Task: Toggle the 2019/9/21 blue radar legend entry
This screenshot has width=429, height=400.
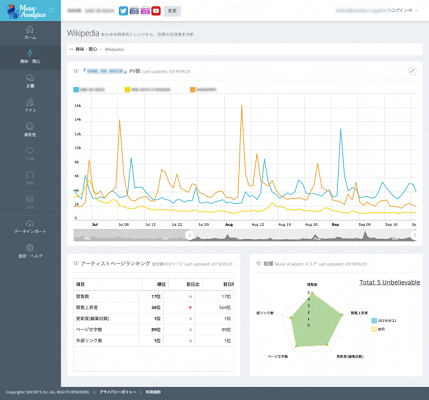Action: 384,321
